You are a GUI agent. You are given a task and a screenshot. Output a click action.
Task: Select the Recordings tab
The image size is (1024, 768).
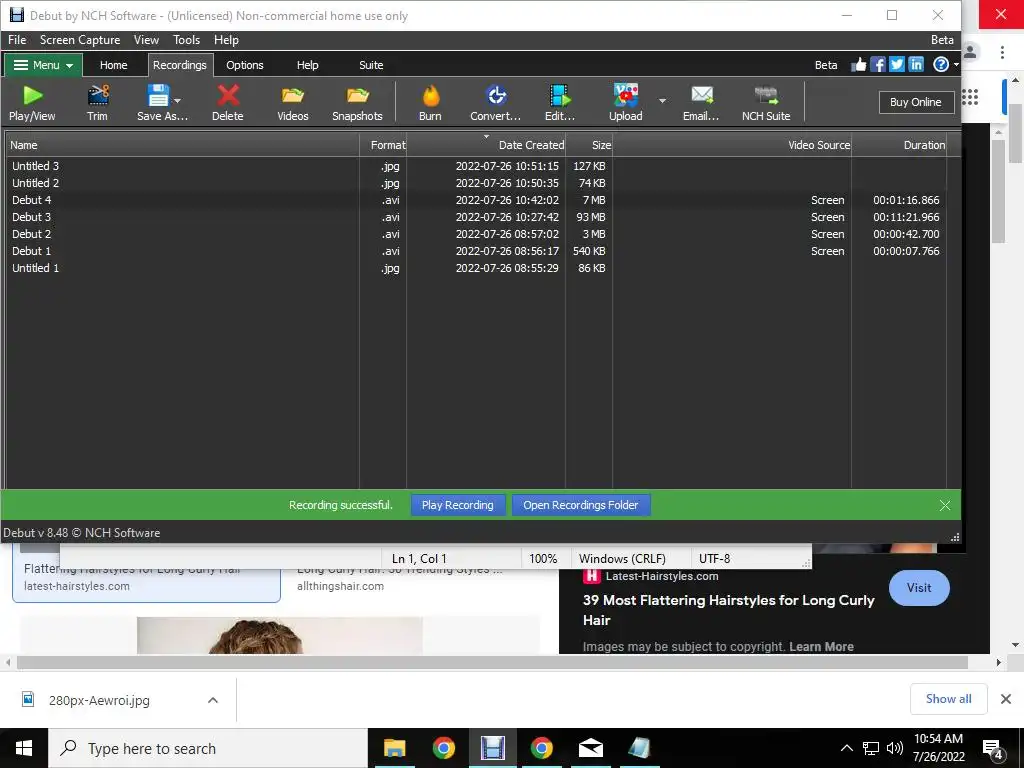pyautogui.click(x=180, y=65)
